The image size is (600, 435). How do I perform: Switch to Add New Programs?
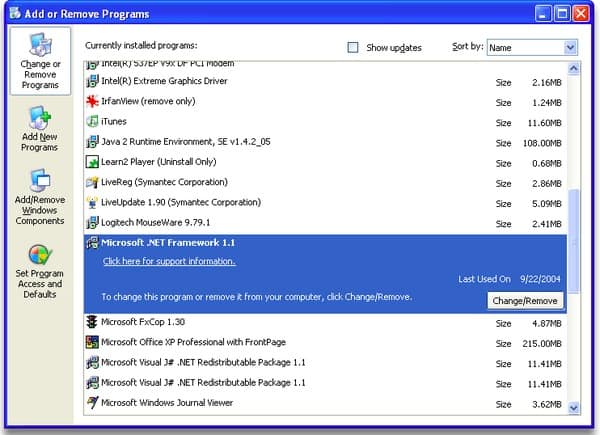[x=40, y=129]
